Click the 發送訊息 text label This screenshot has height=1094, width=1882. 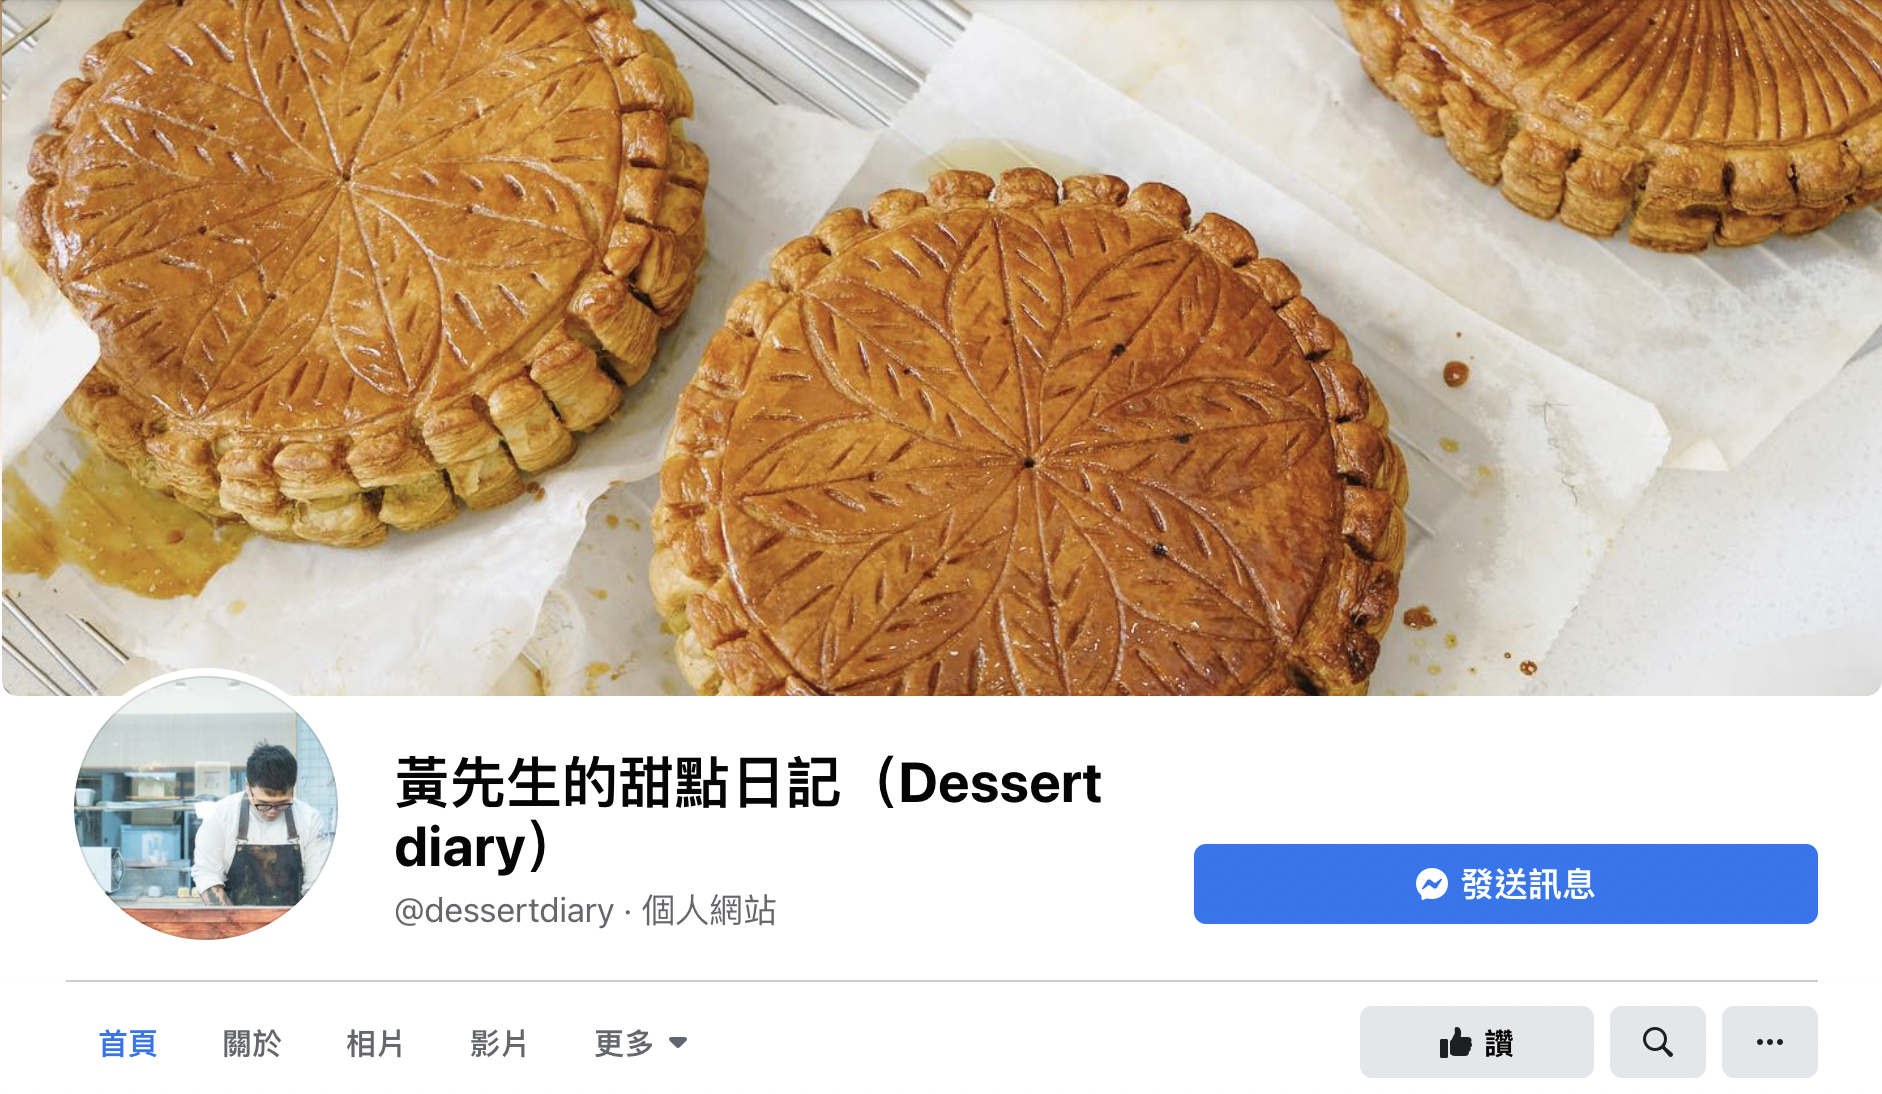(1528, 884)
